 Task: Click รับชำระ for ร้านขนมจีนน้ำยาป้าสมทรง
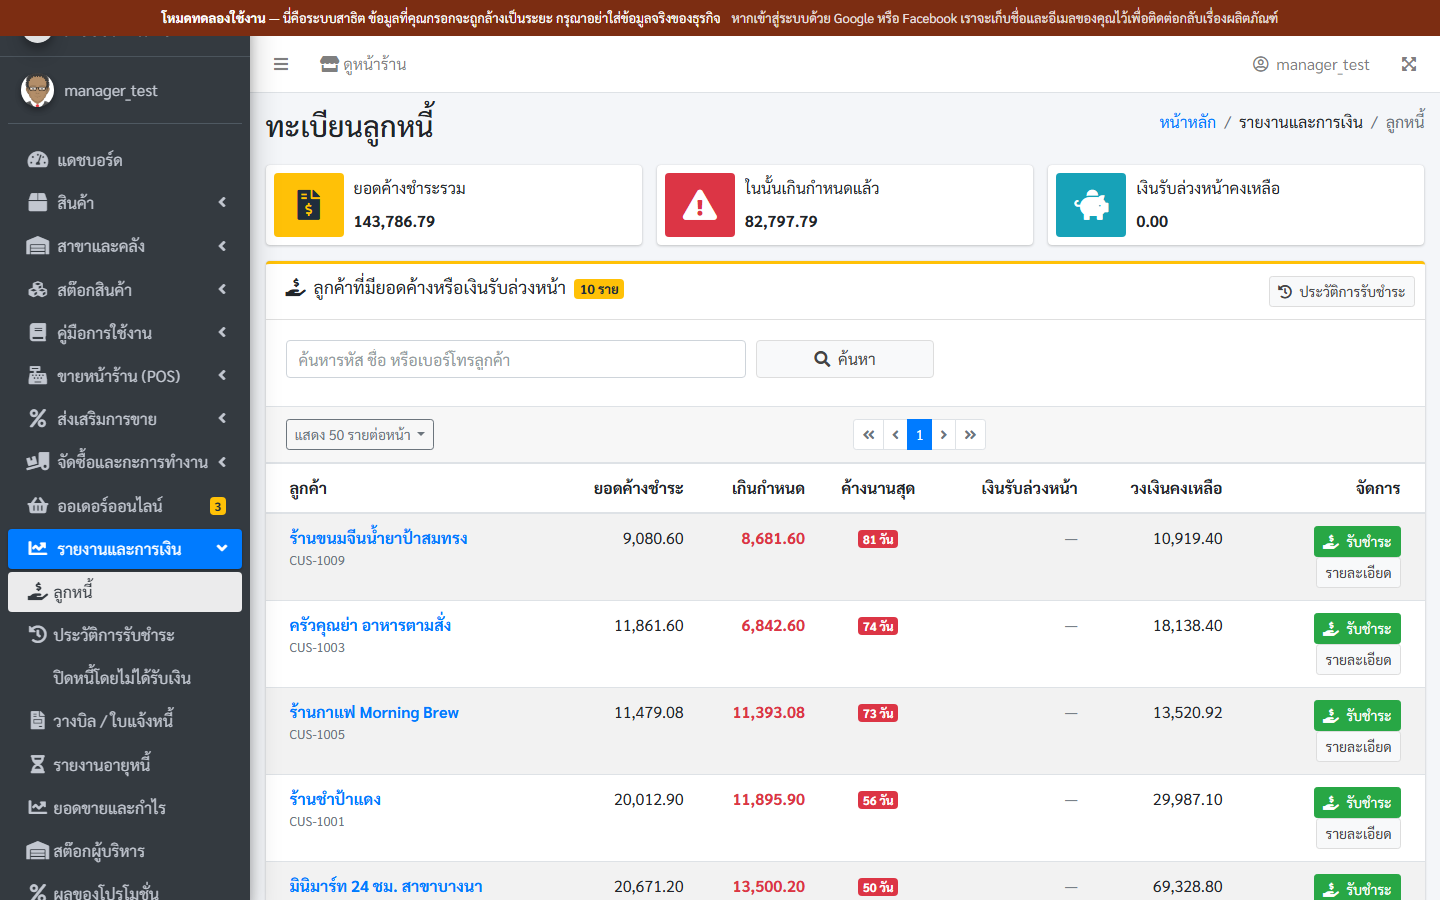[x=1357, y=541]
